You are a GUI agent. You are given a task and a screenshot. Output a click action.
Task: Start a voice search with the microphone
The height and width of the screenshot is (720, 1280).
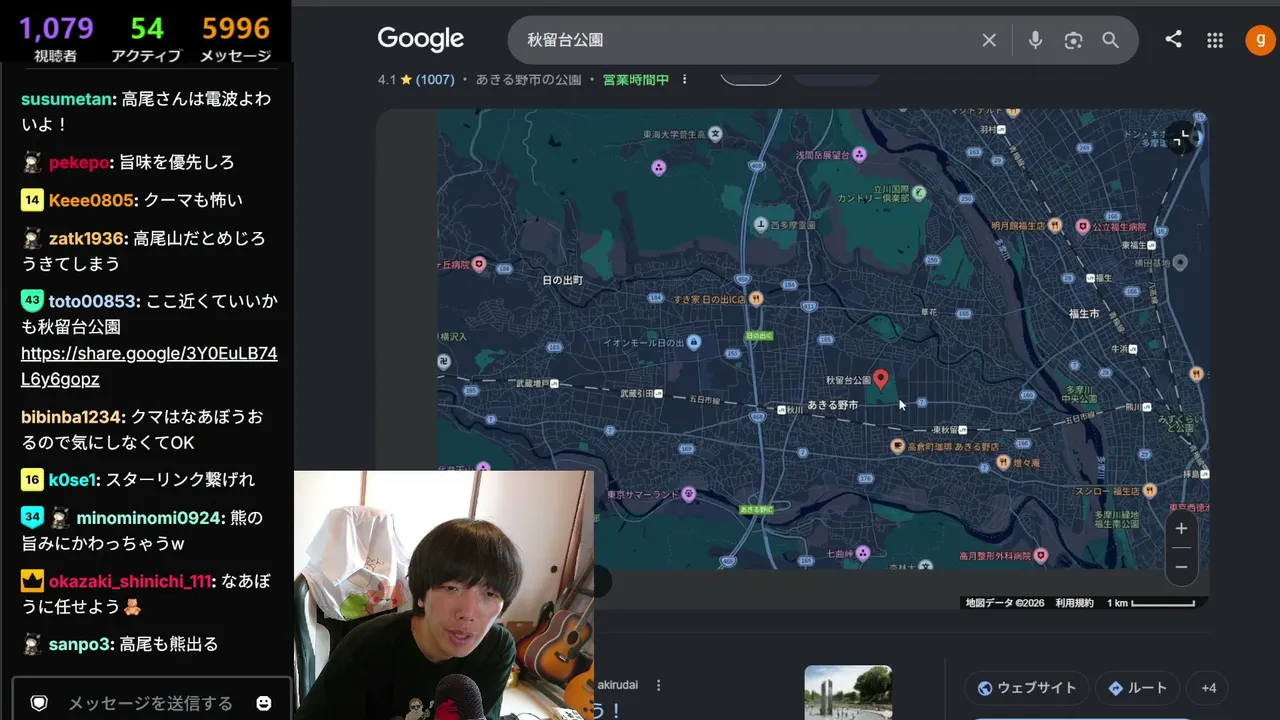click(1035, 40)
